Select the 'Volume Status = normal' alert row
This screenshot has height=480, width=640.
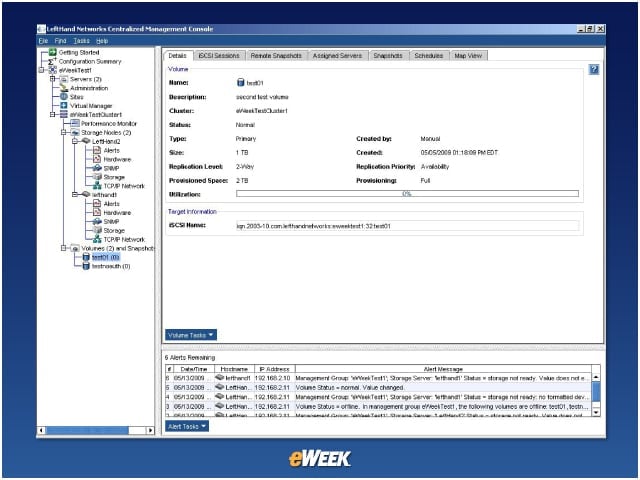[x=378, y=387]
